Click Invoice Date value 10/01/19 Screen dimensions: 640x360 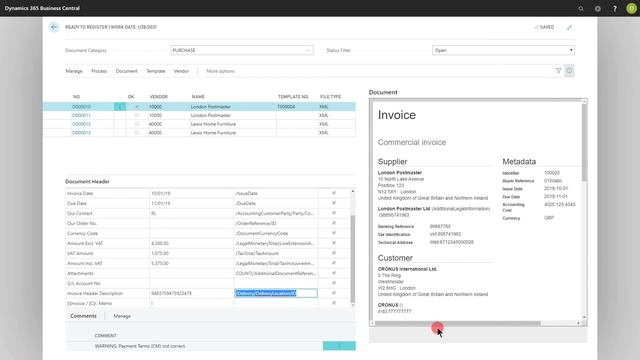191,193
